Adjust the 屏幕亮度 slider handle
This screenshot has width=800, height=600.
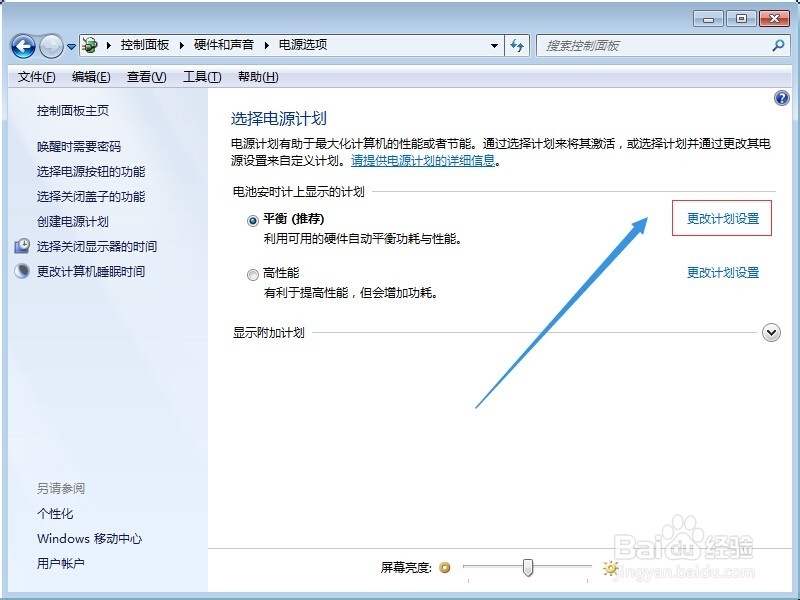click(529, 567)
